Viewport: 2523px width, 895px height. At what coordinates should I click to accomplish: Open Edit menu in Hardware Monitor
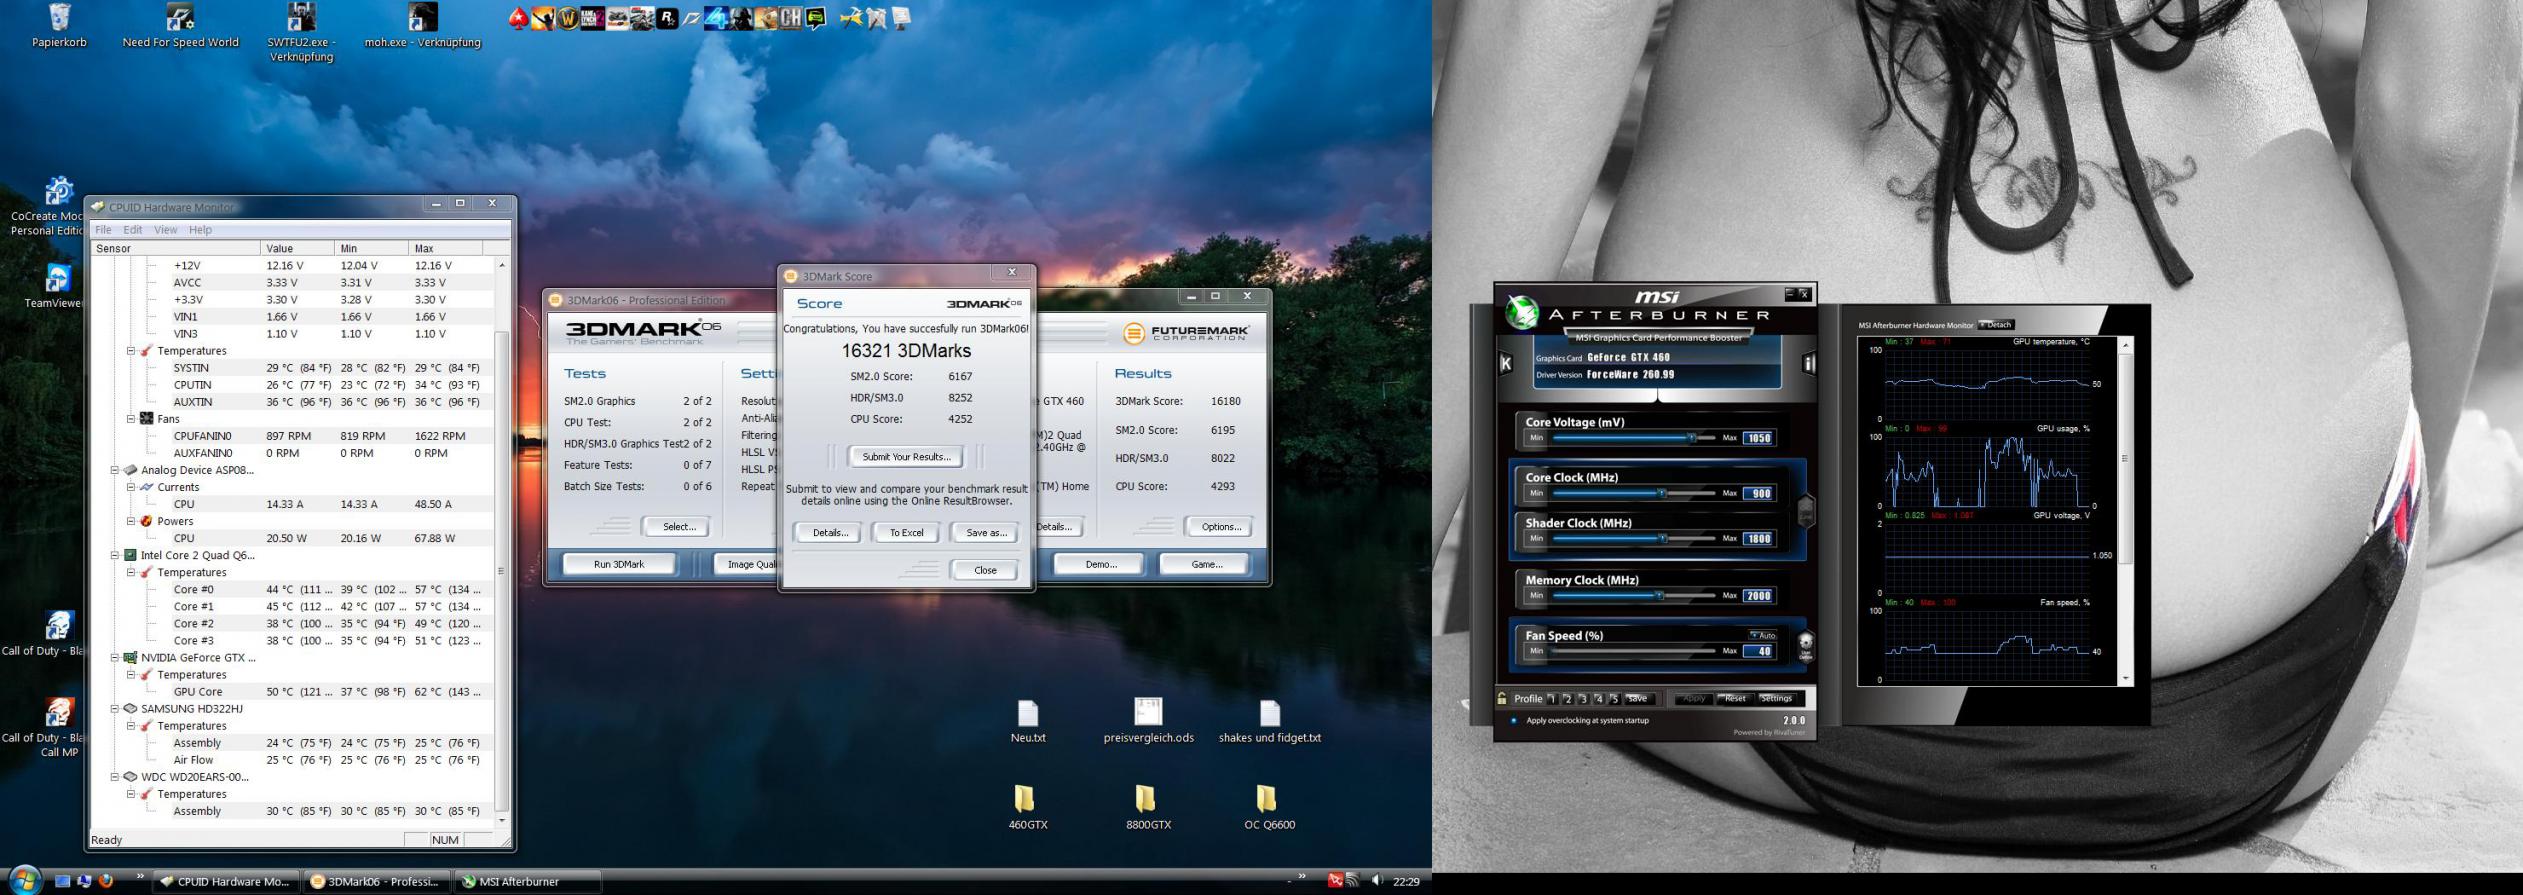click(x=132, y=230)
